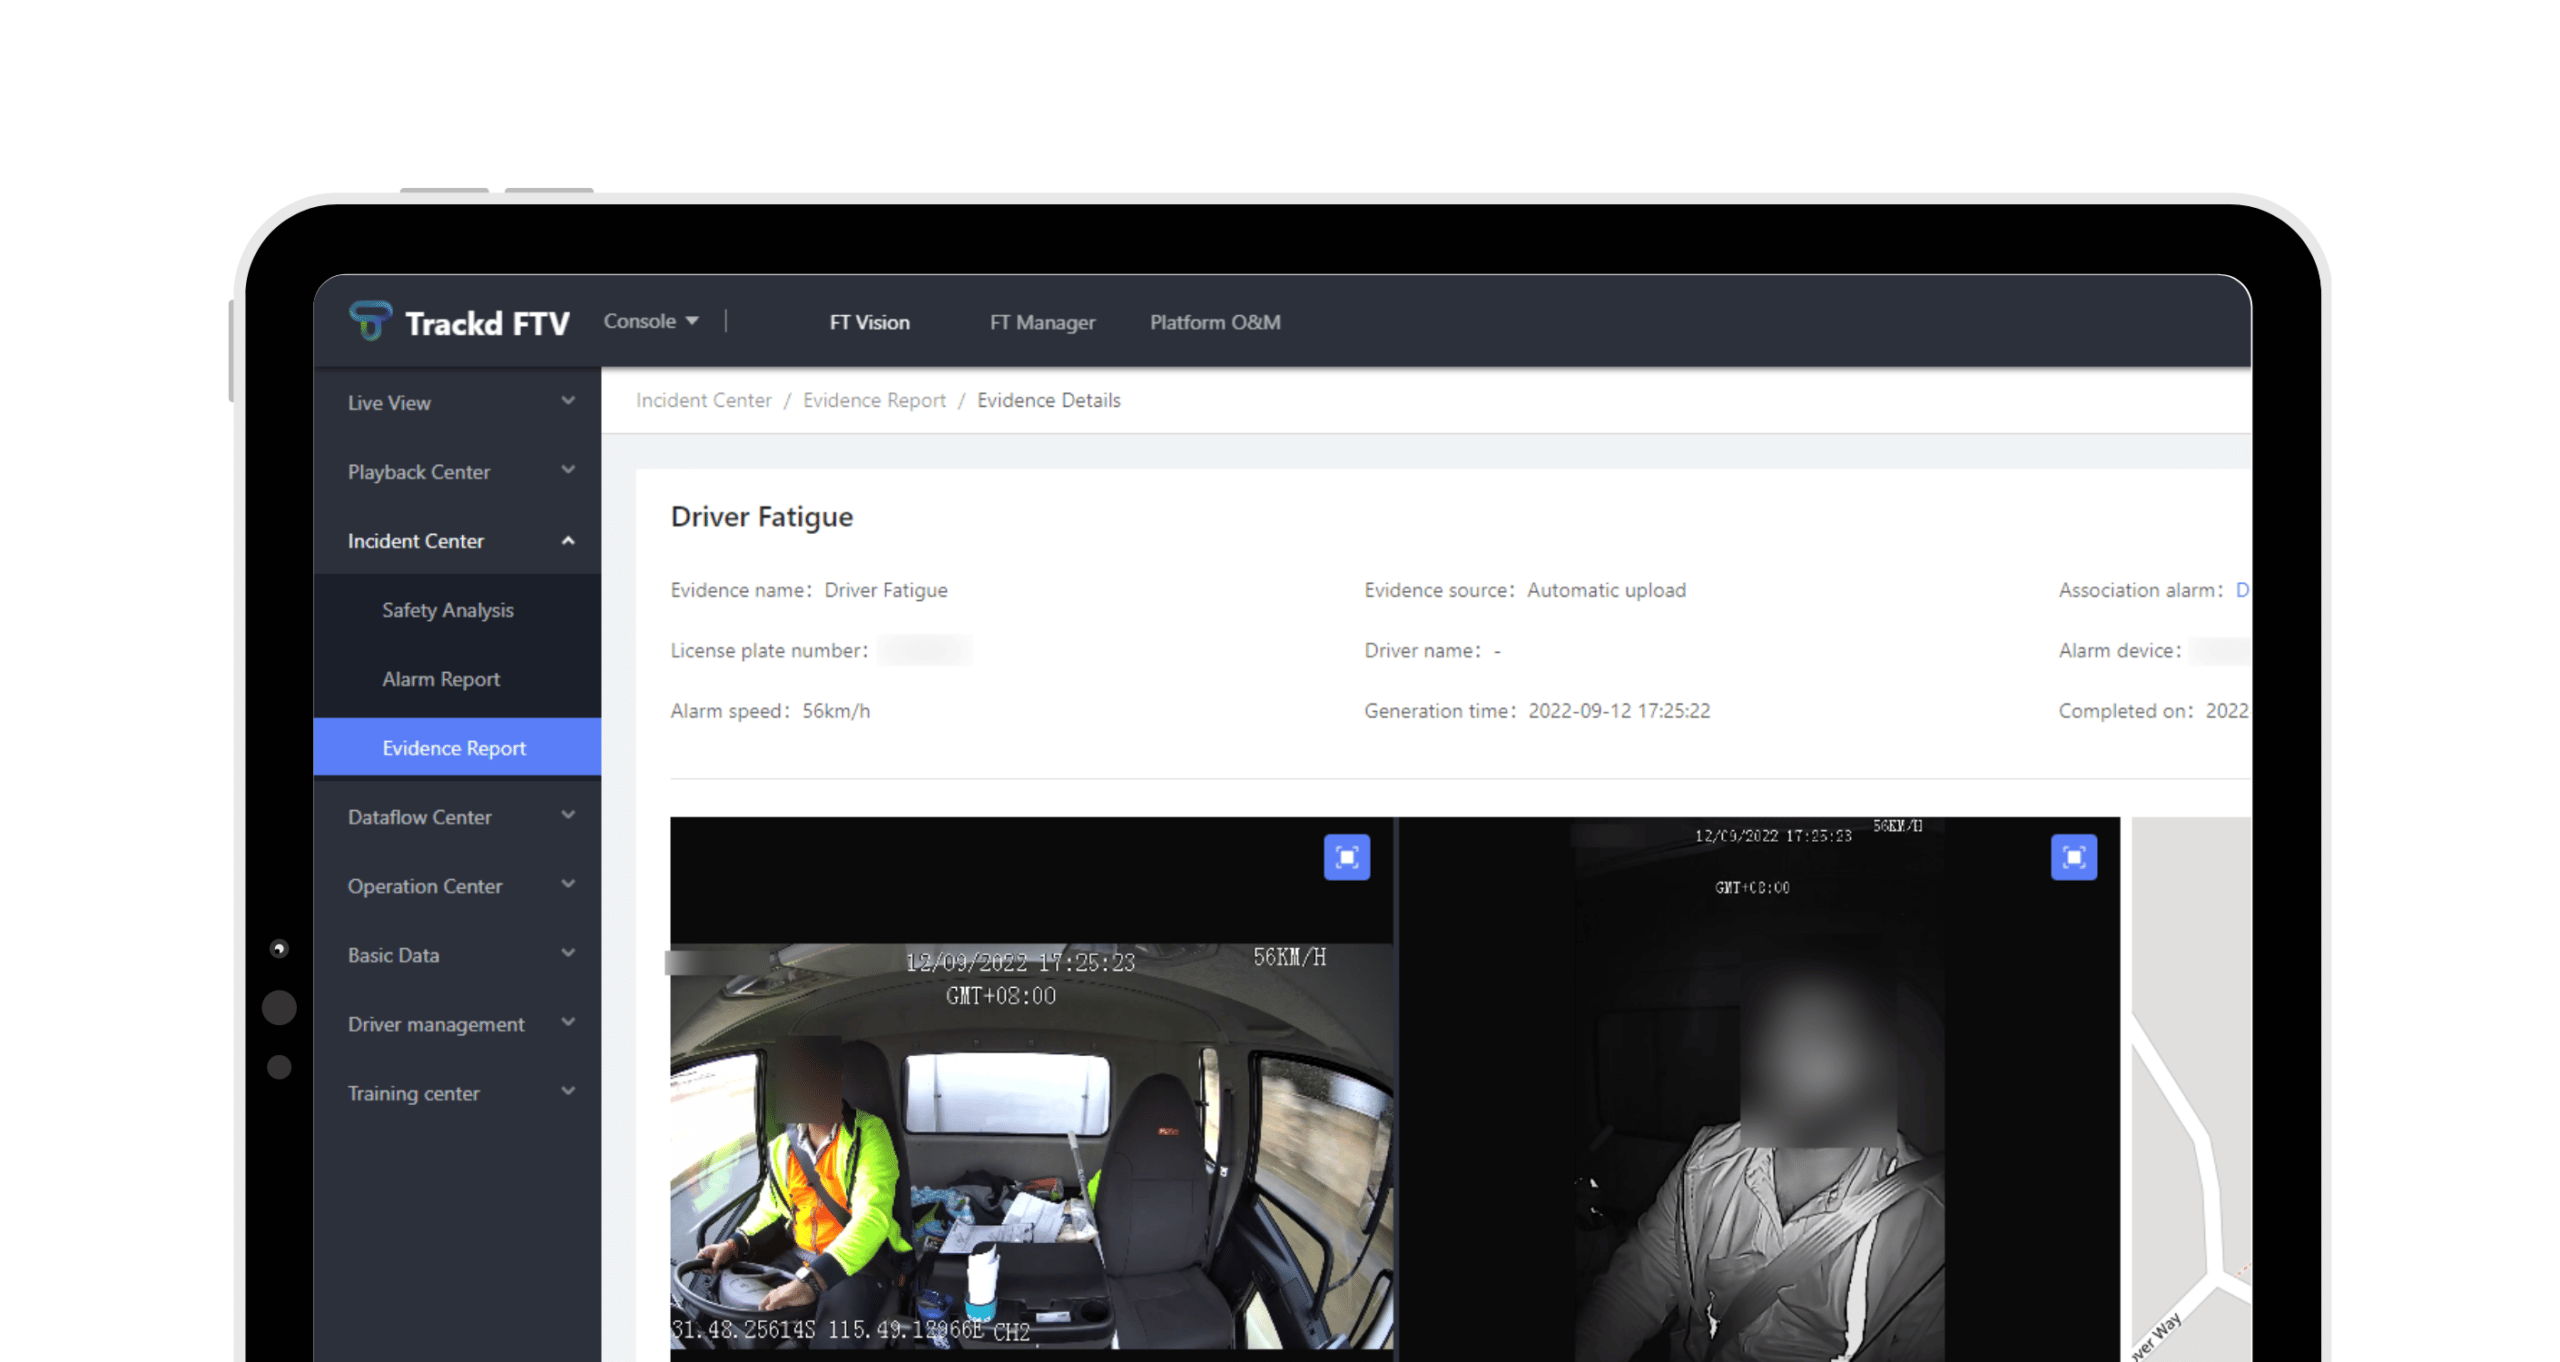Open Safety Analysis in sidebar
Viewport: 2560px width, 1362px height.
pos(447,610)
